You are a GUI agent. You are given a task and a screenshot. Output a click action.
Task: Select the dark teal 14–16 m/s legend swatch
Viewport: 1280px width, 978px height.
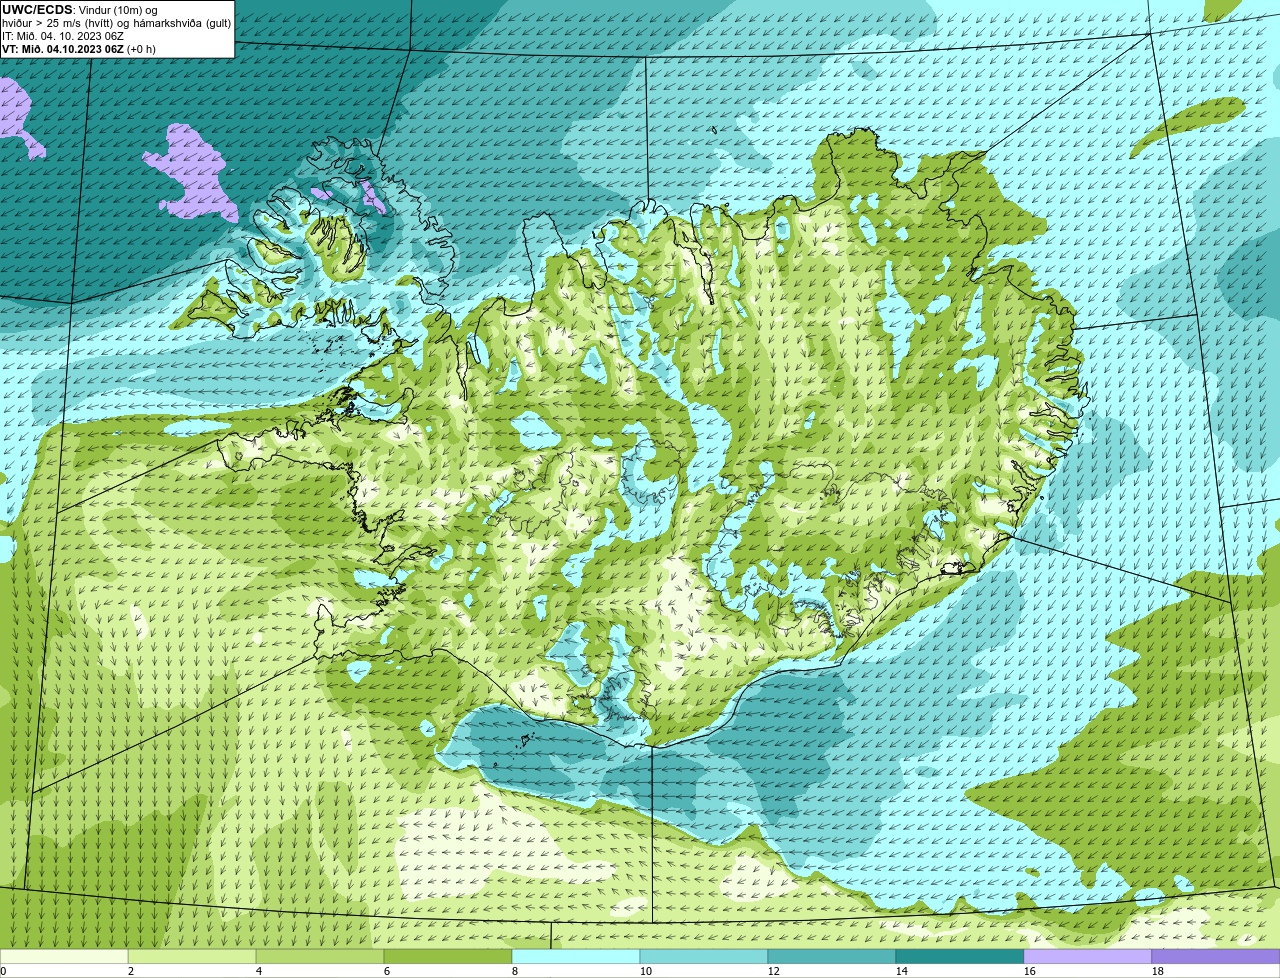point(960,956)
